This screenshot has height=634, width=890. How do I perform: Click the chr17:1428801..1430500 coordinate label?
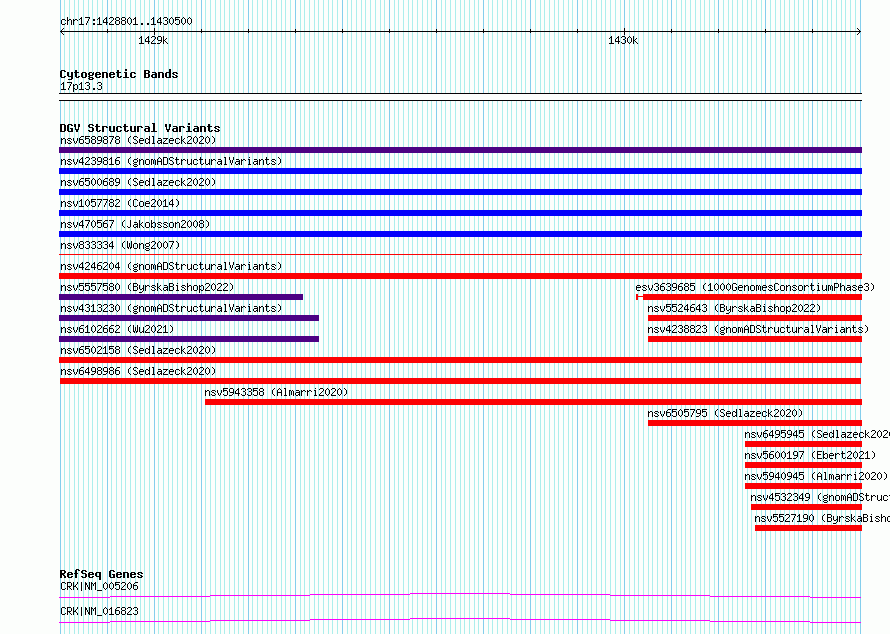click(126, 21)
